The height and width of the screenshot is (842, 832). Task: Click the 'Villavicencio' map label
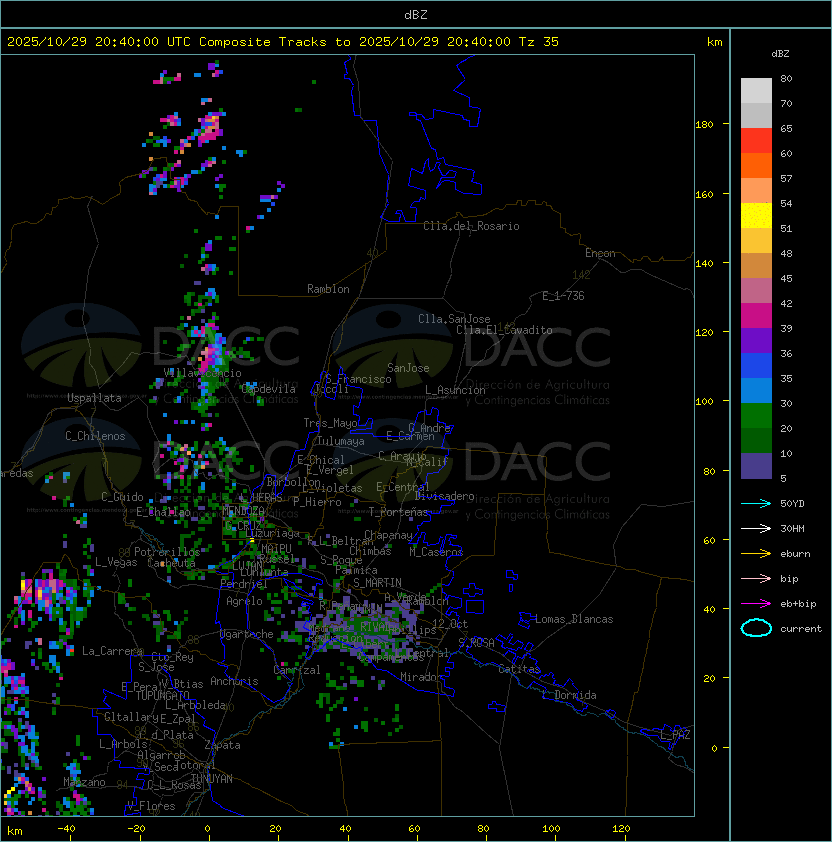point(202,373)
